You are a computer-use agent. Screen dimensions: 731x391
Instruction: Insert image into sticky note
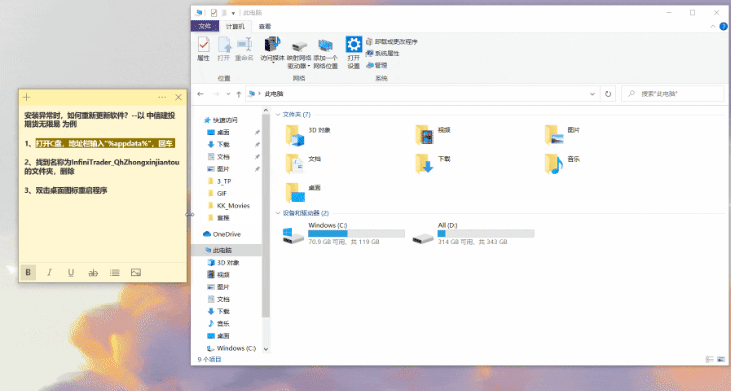136,272
